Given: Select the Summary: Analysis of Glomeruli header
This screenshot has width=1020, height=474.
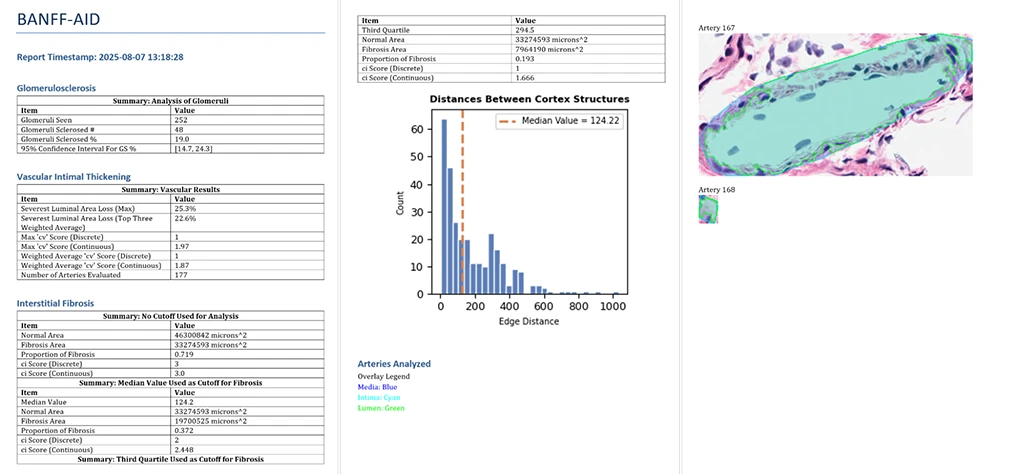Looking at the screenshot, I should (170, 101).
